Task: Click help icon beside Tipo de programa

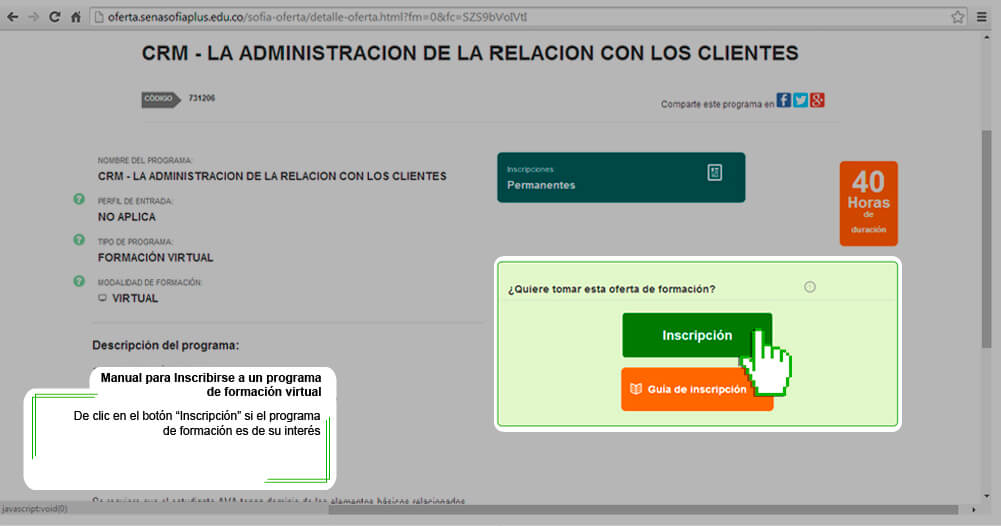Action: [79, 240]
